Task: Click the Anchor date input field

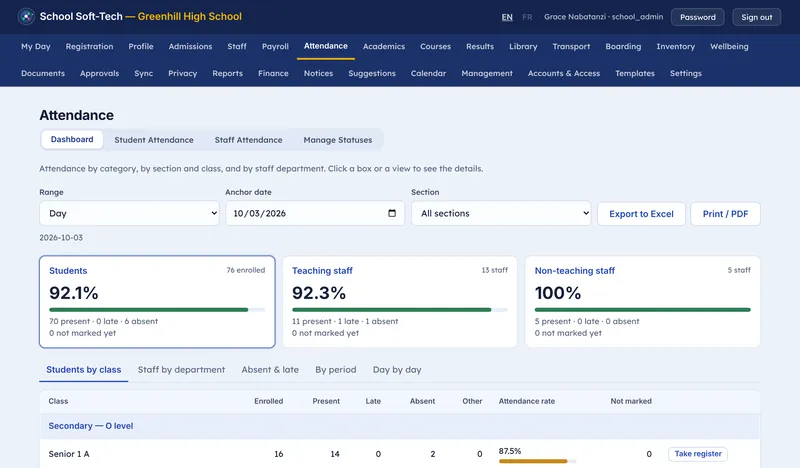Action: pos(315,213)
